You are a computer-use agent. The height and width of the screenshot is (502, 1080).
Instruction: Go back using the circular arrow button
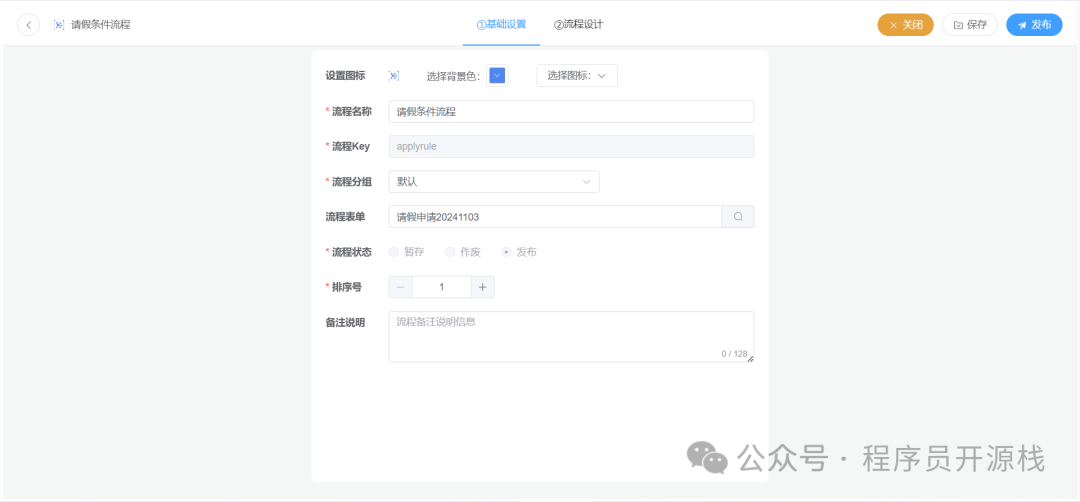pyautogui.click(x=28, y=25)
